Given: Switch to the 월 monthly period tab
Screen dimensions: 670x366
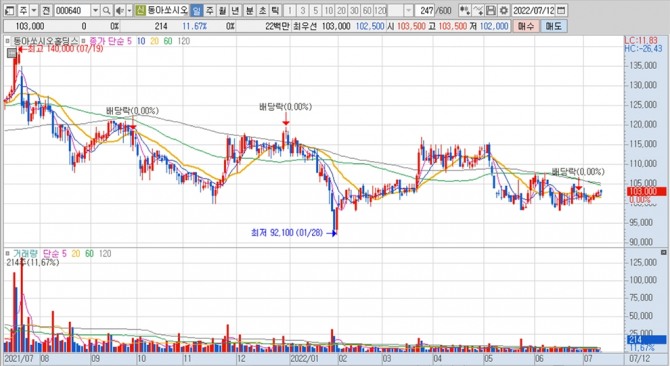Looking at the screenshot, I should click(x=222, y=10).
